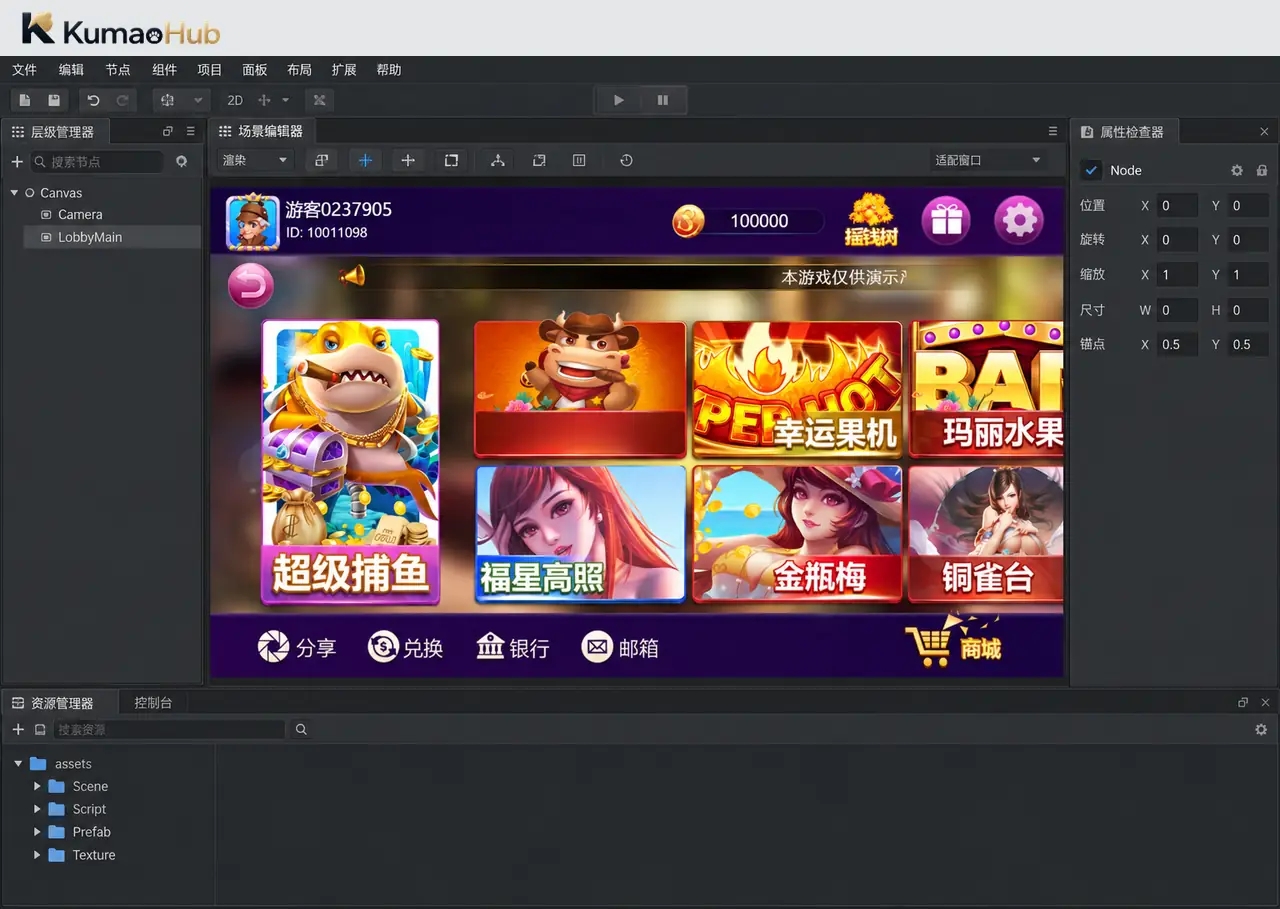Open the 节点 menu
The image size is (1280, 909).
pos(118,70)
